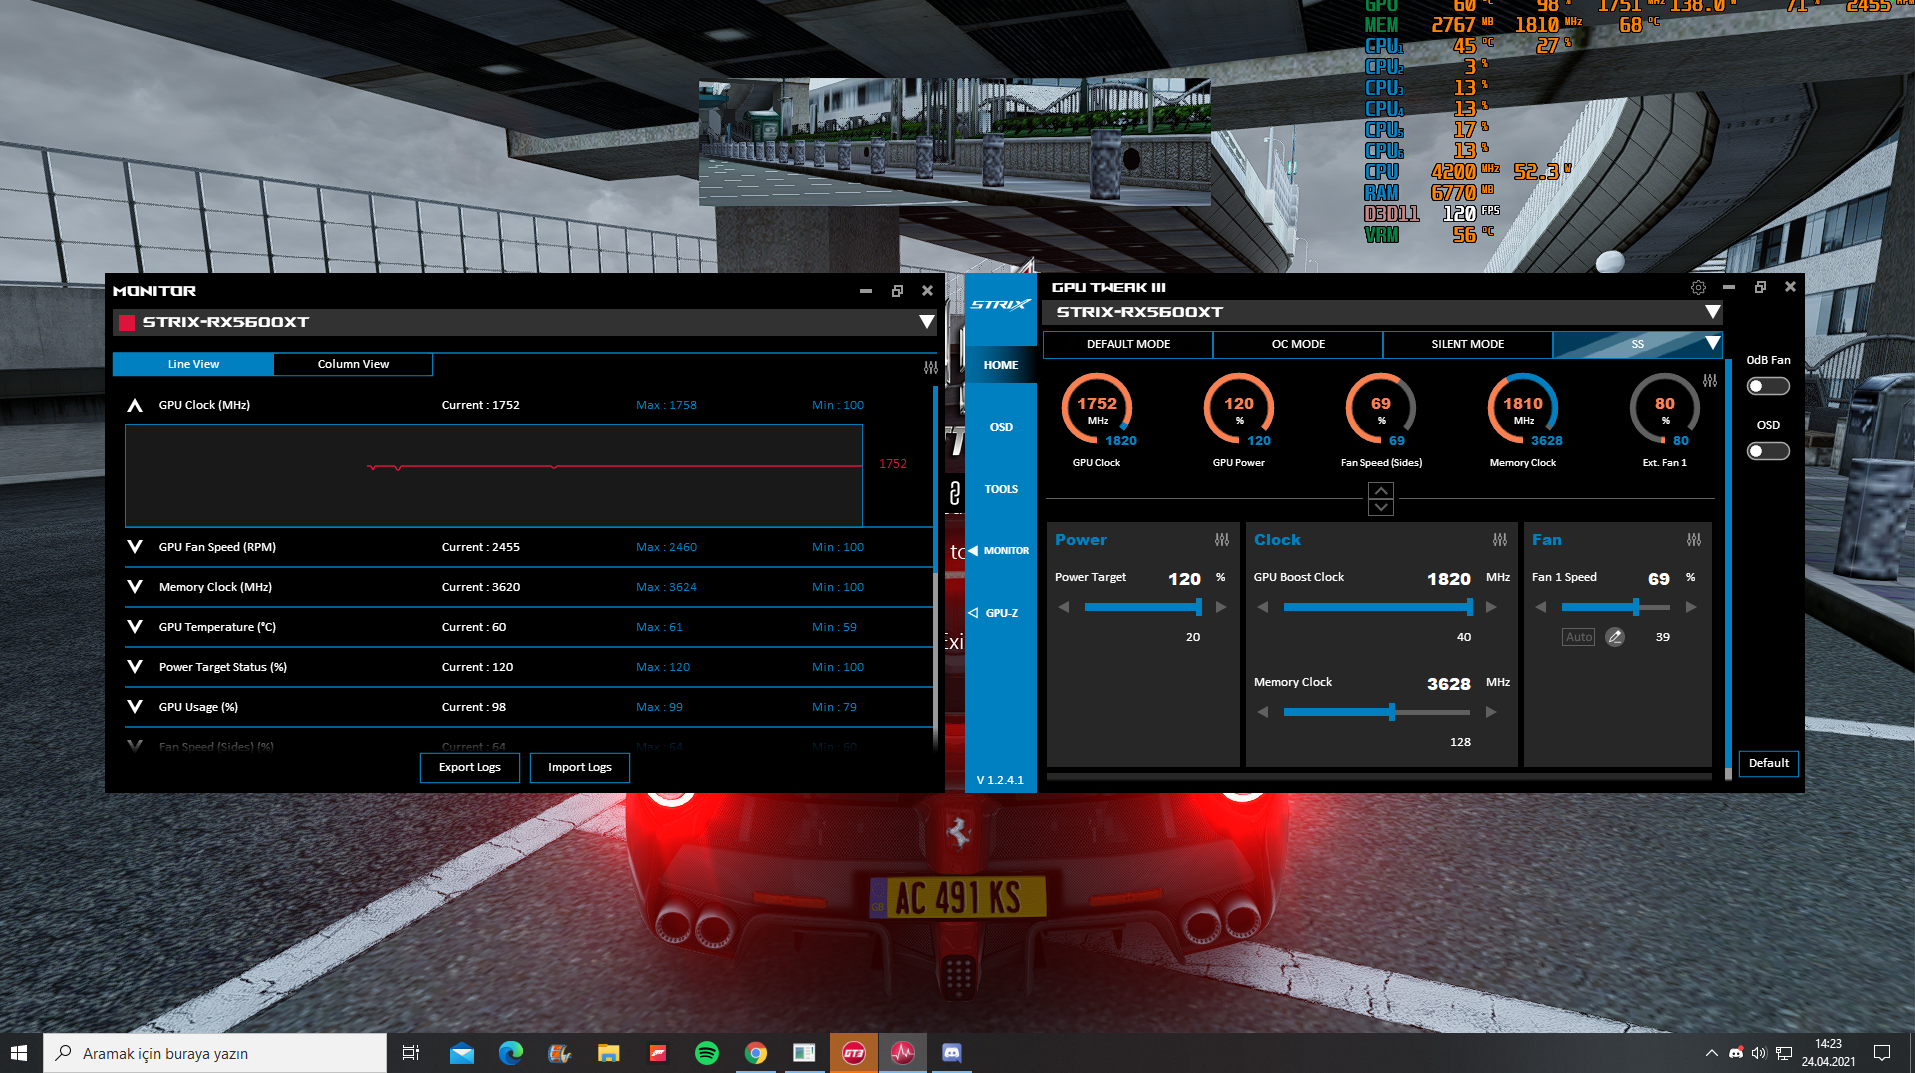
Task: Decrease Power Target with left arrow
Action: 1064,607
